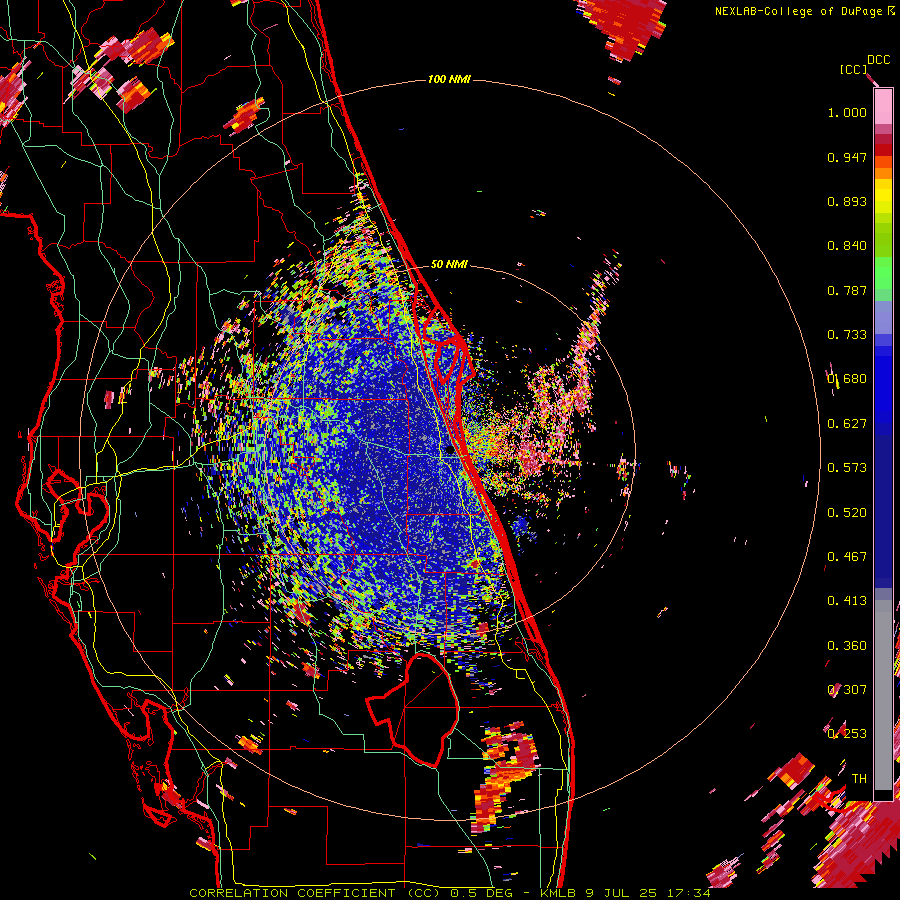
Task: Click the 9 JUL 25 date text
Action: 622,893
